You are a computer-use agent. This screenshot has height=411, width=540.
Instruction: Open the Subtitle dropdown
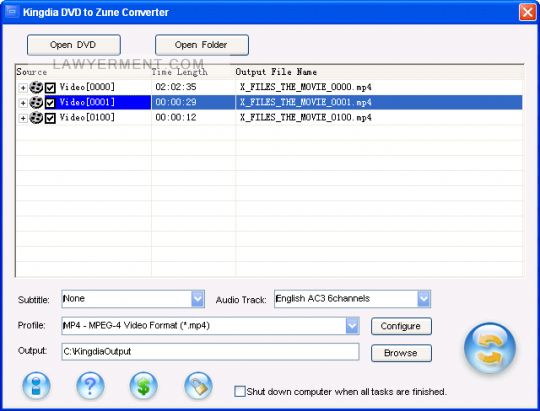[198, 299]
